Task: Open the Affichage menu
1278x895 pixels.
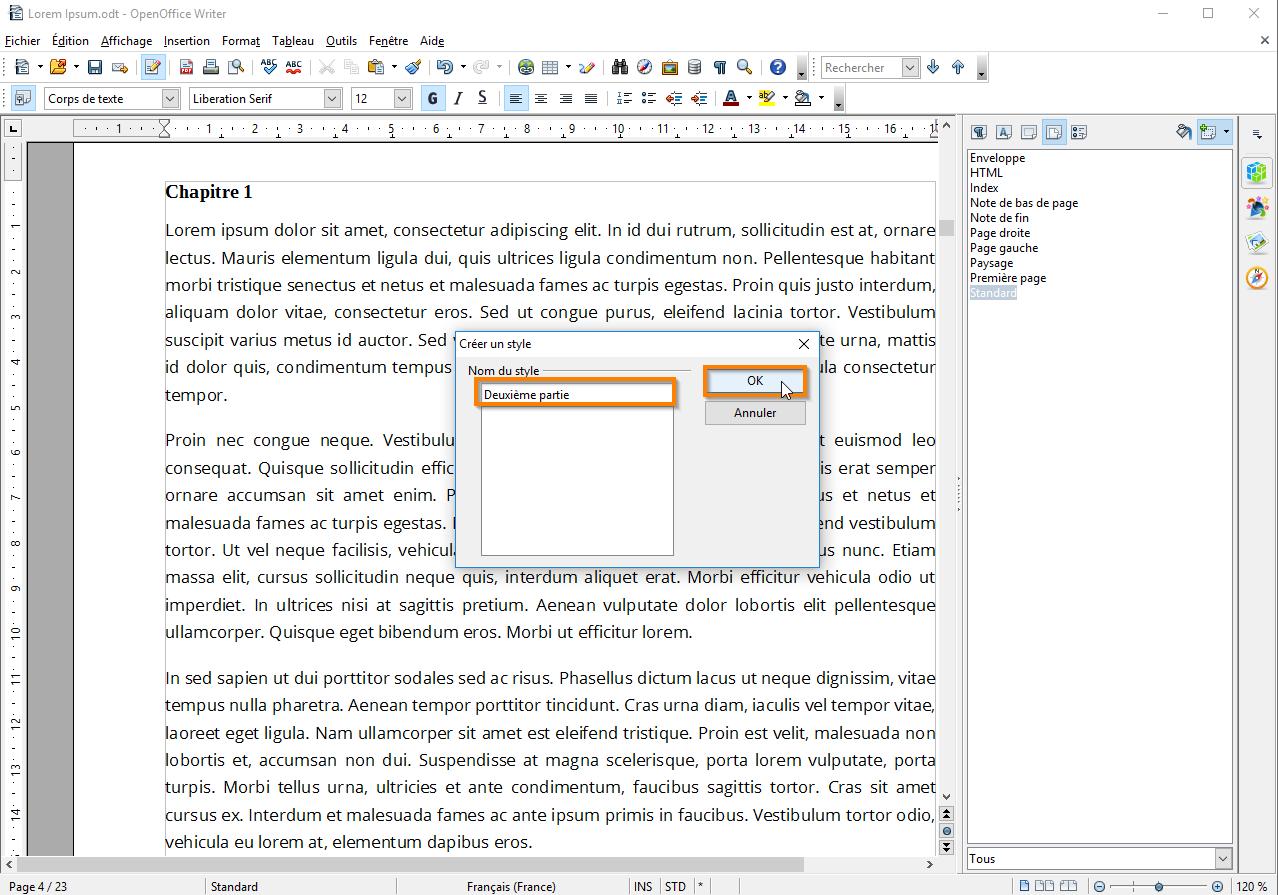Action: coord(127,41)
